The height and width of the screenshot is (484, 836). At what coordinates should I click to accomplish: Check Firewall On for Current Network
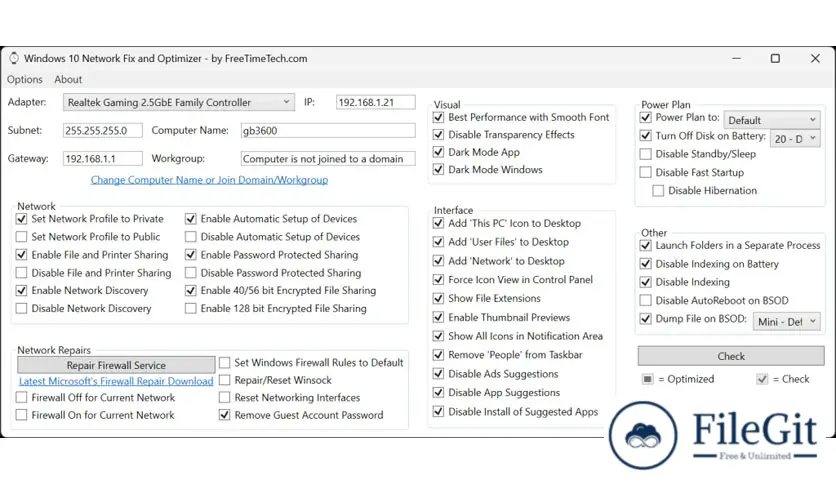[21, 415]
